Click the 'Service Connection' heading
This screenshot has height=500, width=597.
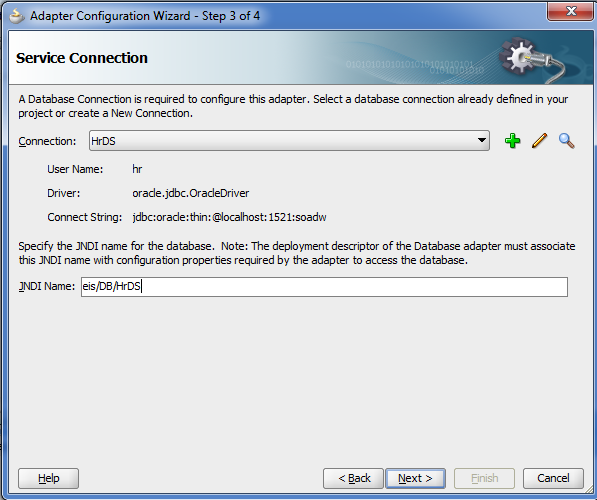point(81,58)
